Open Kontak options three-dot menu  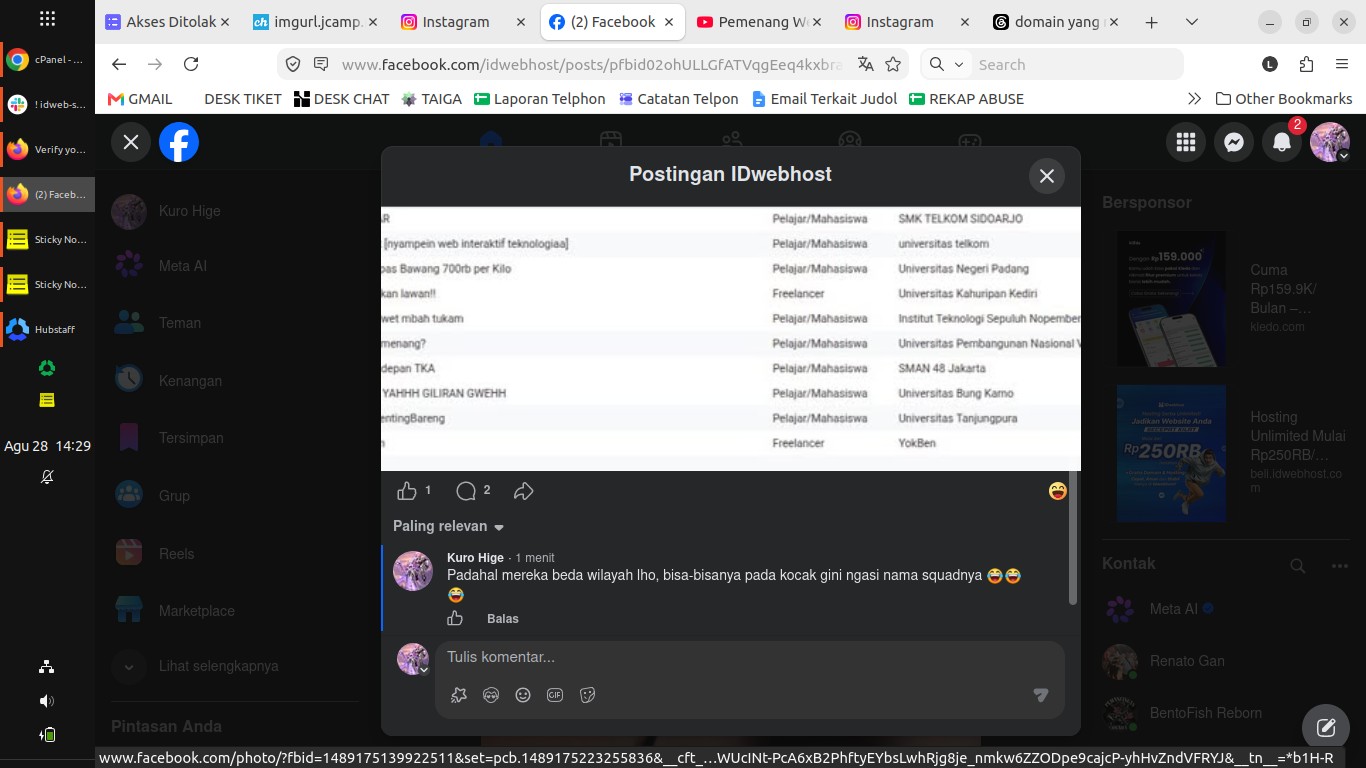[1340, 565]
